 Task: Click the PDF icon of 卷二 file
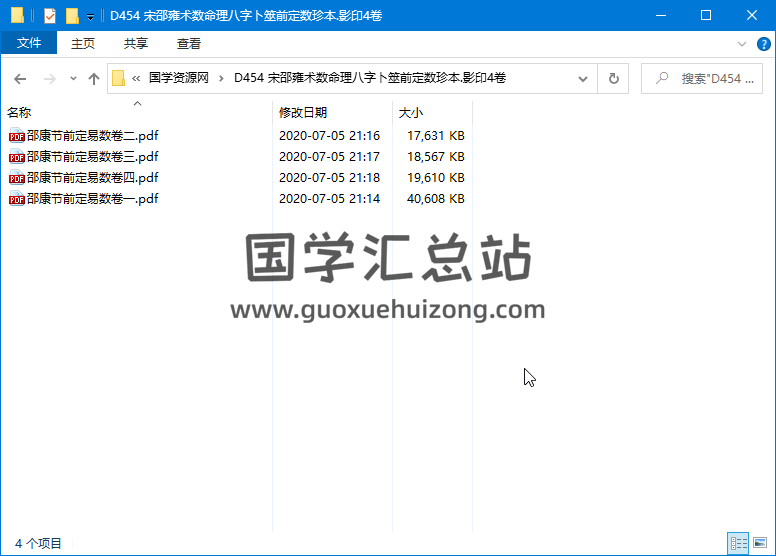click(16, 136)
